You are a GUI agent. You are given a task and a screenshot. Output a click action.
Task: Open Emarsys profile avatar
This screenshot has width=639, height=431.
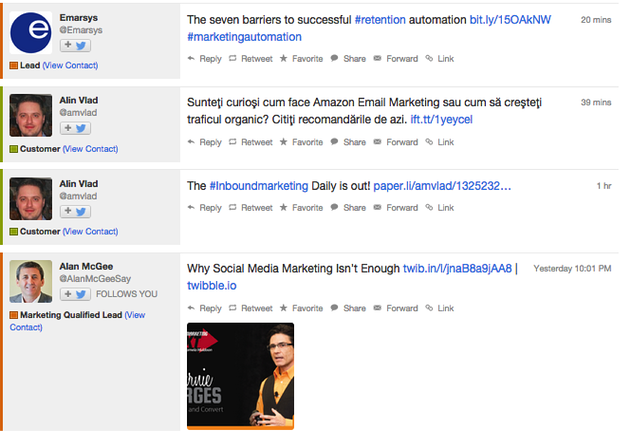click(x=31, y=33)
